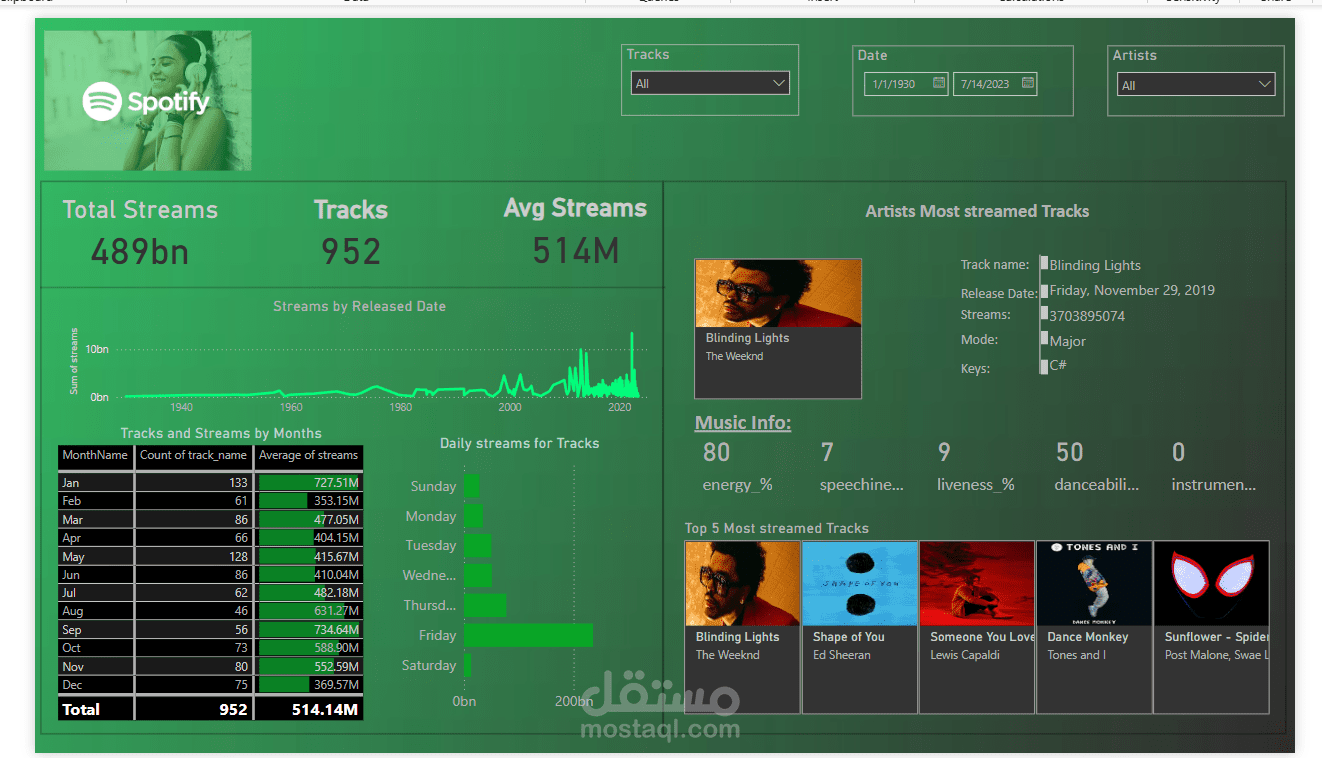Select Dance Monkey track tile

[x=1094, y=626]
